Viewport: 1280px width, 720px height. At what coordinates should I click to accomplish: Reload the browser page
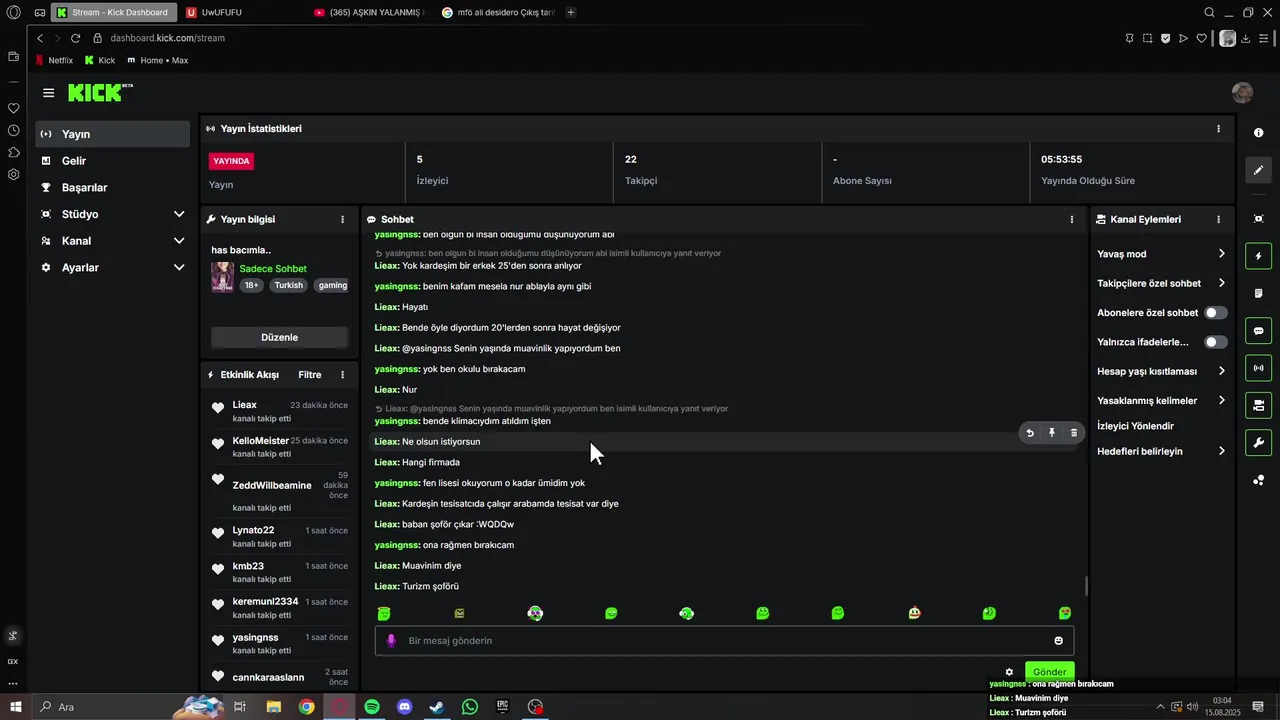pos(75,38)
